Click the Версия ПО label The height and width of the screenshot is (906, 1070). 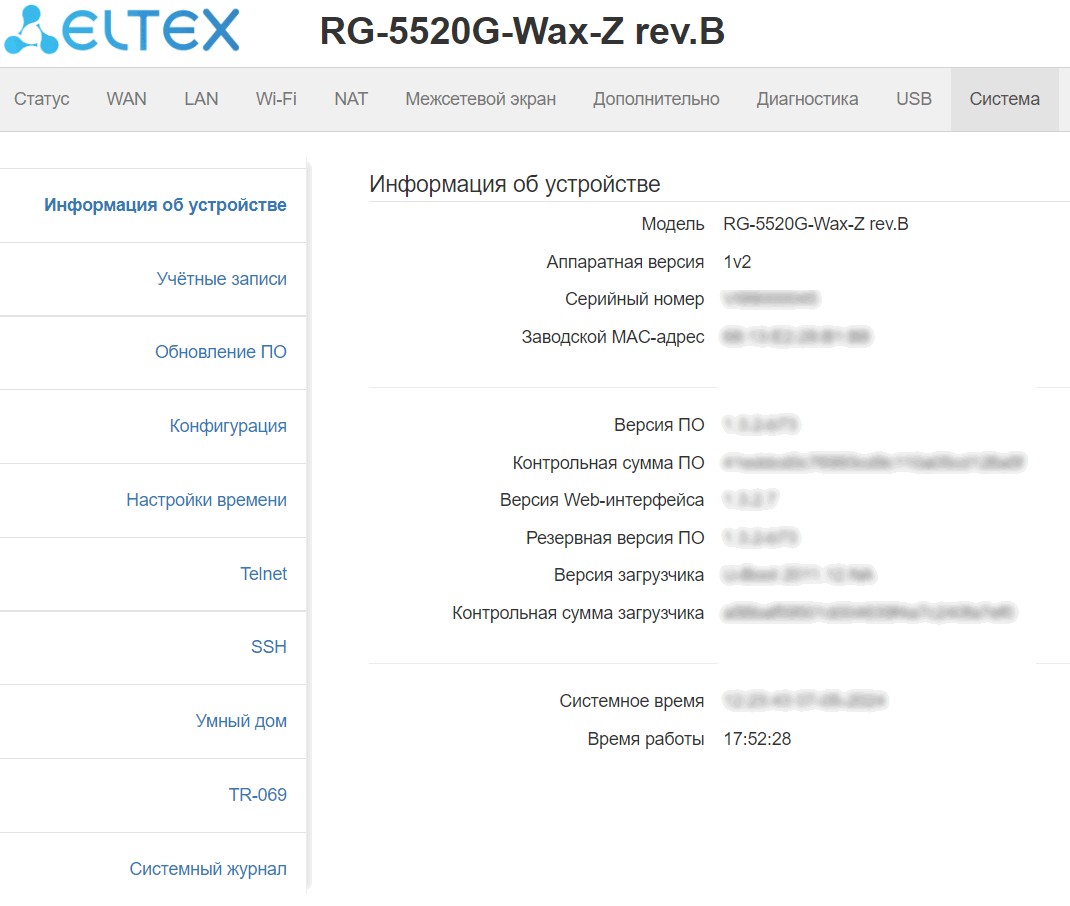tap(659, 425)
